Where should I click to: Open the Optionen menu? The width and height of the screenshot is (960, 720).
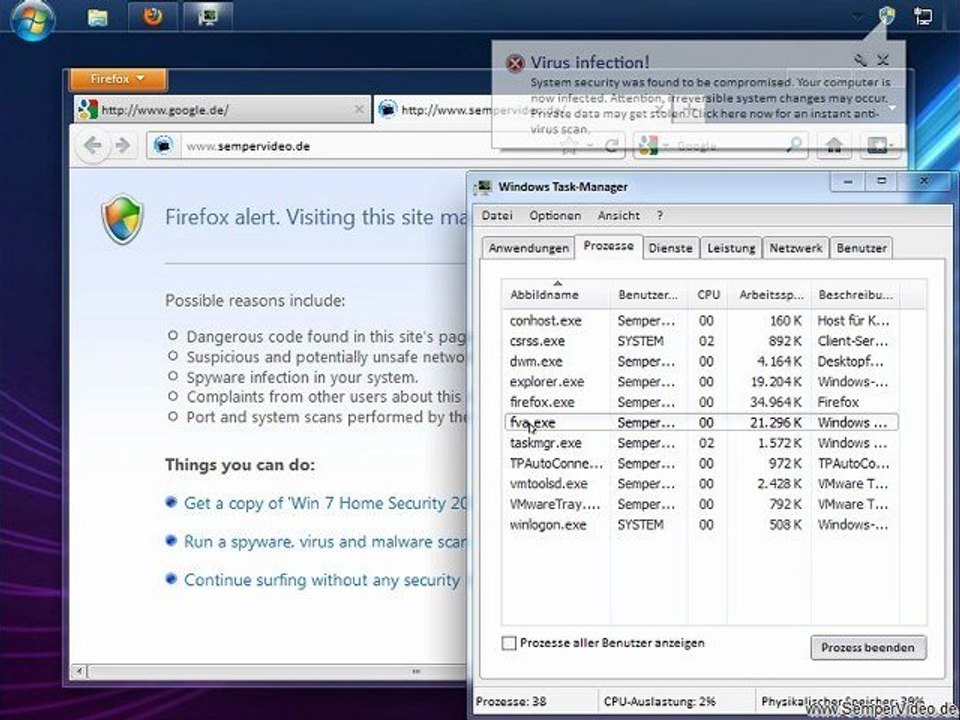tap(555, 216)
